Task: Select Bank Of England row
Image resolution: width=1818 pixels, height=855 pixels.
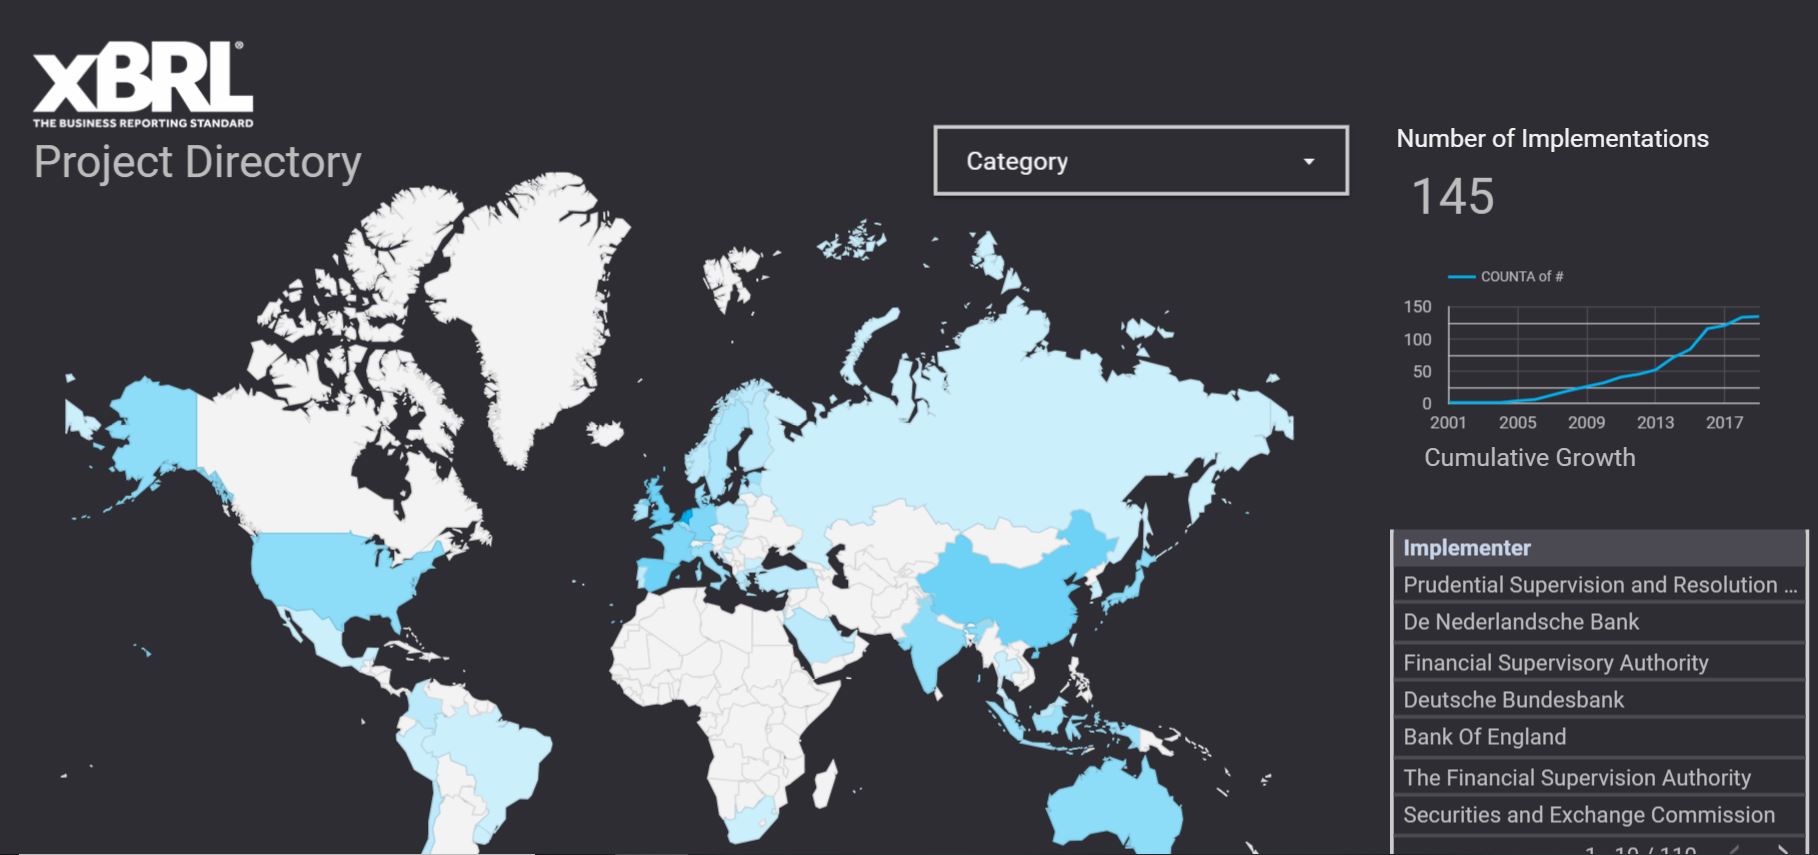Action: pyautogui.click(x=1599, y=737)
